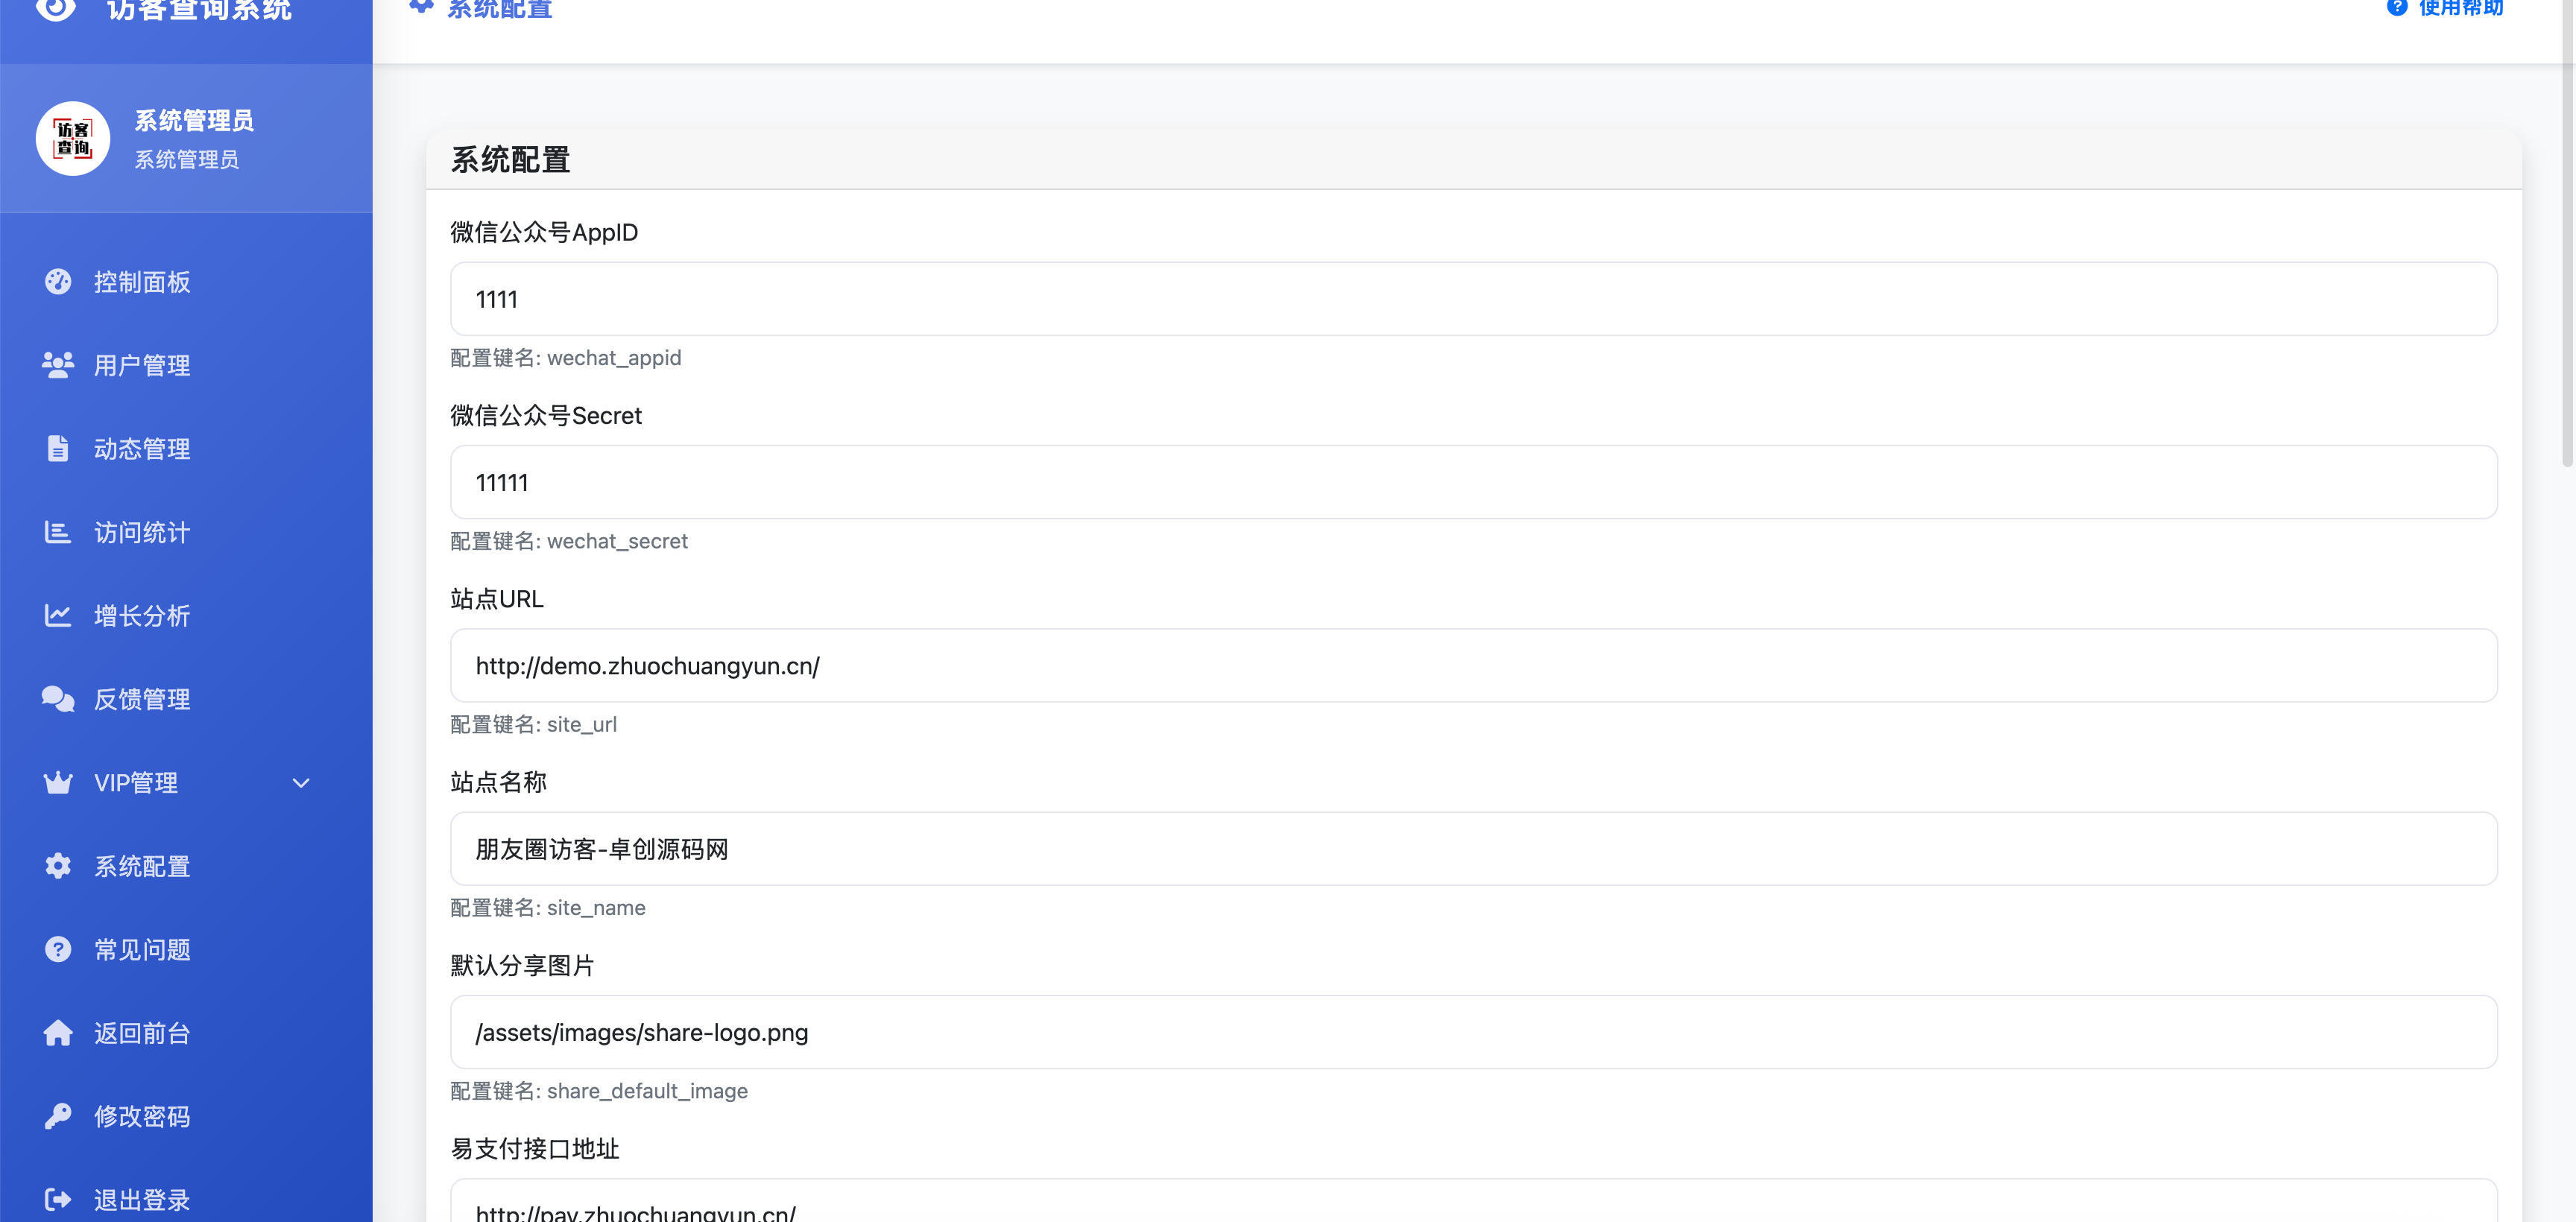Click the 站点URL input field
The width and height of the screenshot is (2576, 1222).
1473,665
